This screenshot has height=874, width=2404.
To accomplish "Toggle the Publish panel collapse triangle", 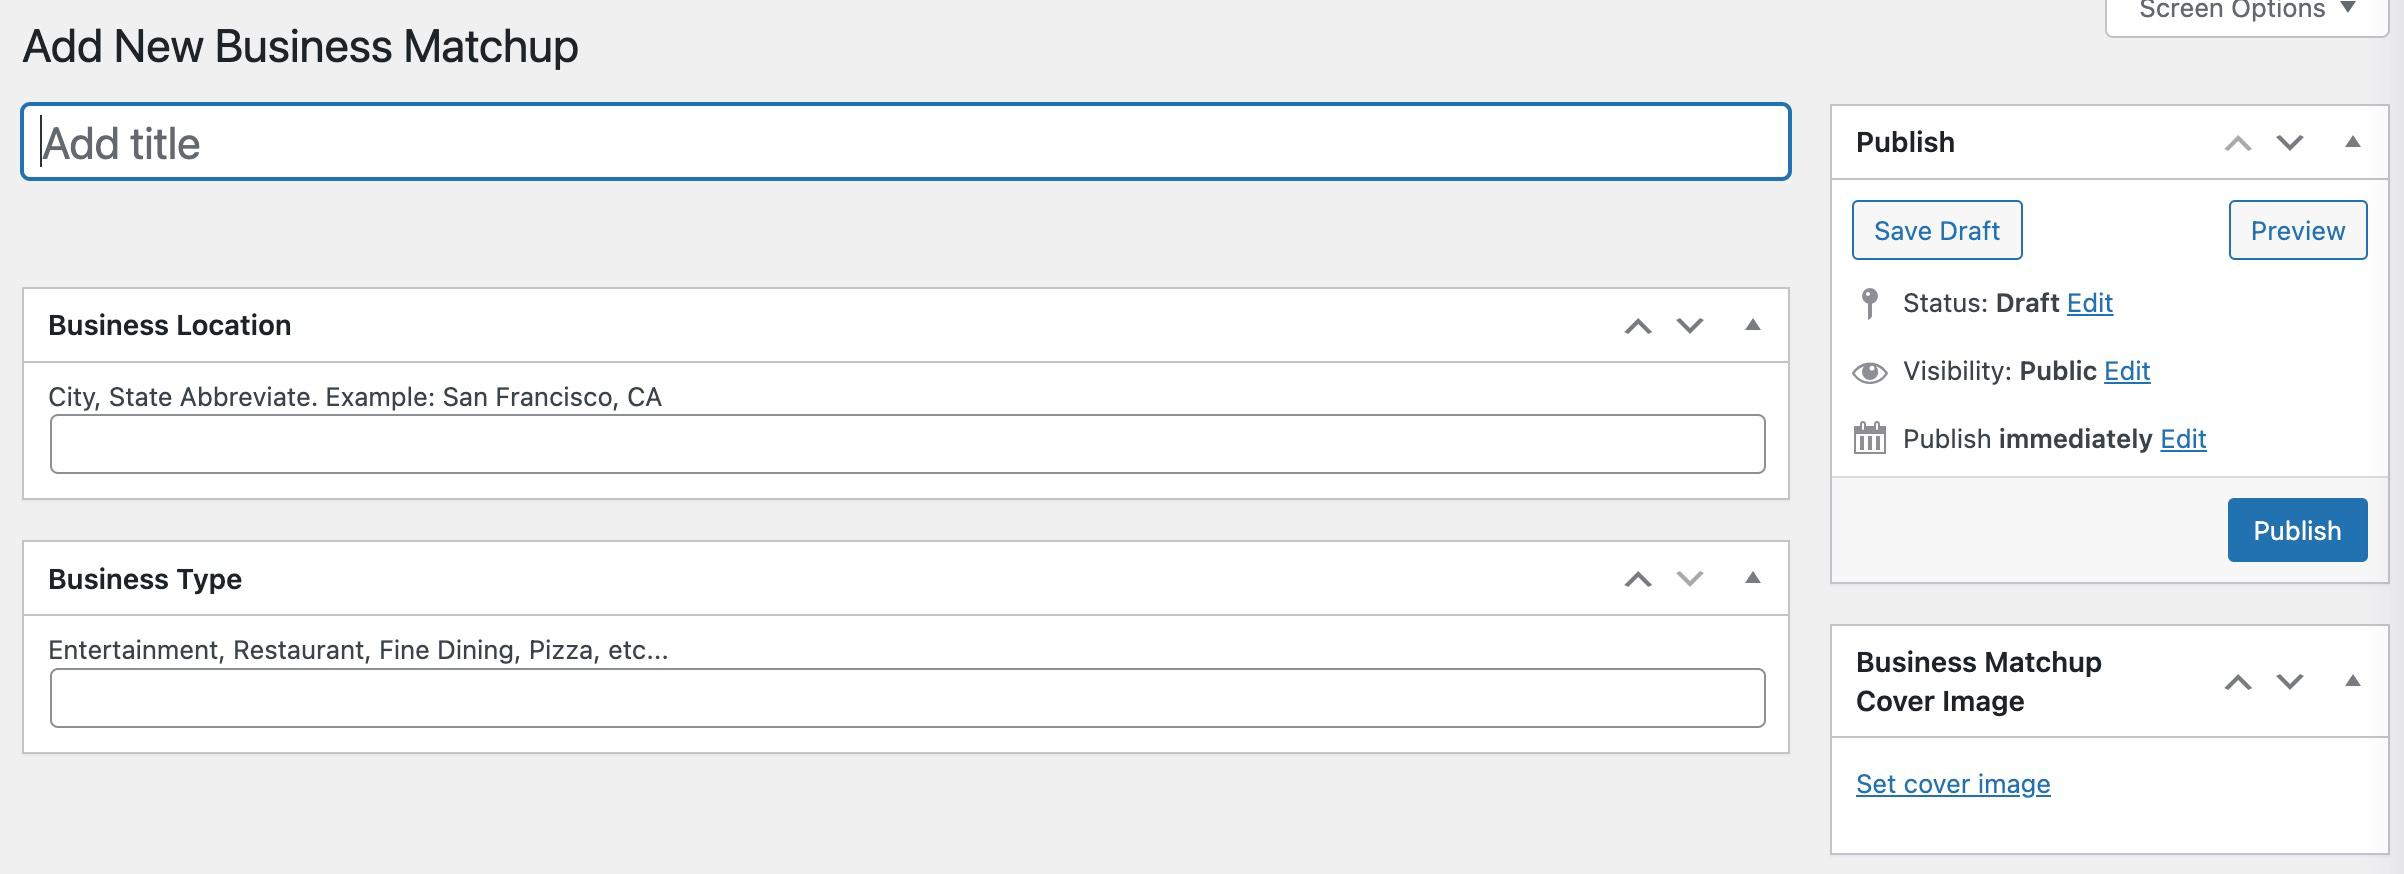I will (2353, 142).
